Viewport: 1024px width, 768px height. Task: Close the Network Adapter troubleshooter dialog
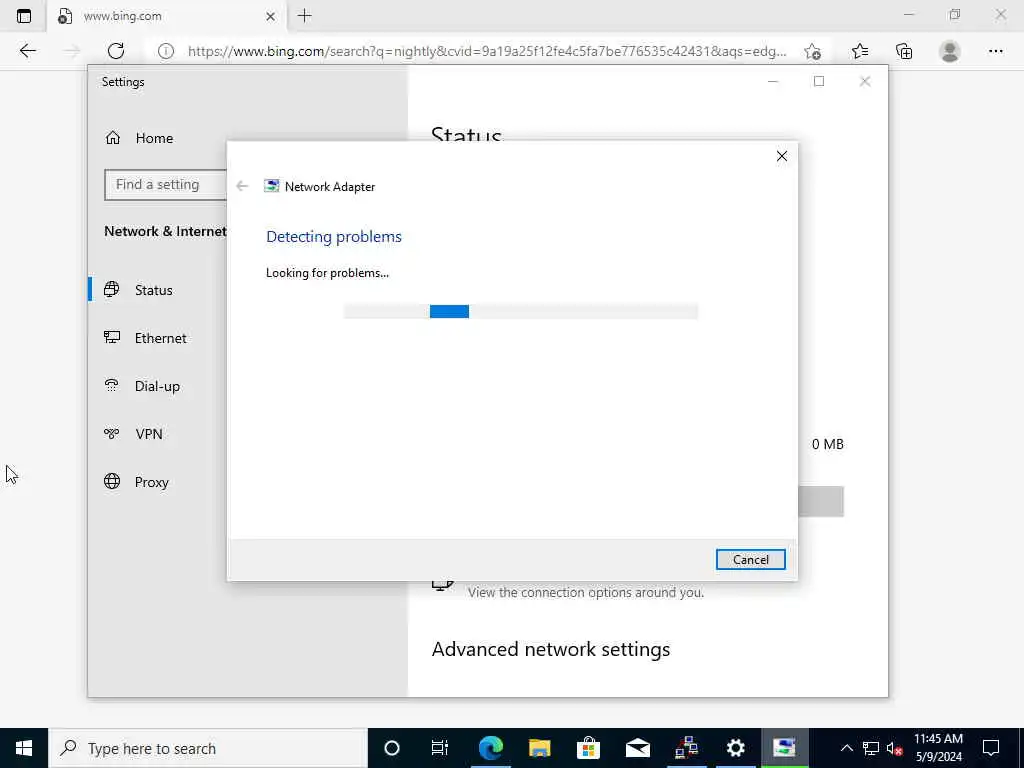pos(782,156)
